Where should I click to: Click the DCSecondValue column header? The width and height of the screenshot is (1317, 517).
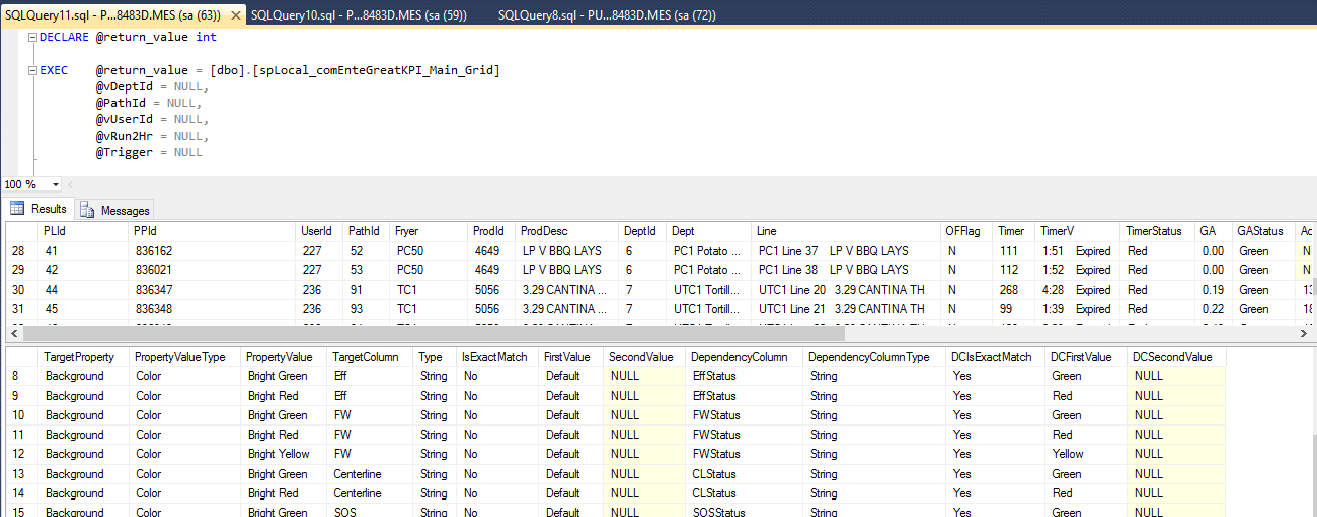[1177, 357]
